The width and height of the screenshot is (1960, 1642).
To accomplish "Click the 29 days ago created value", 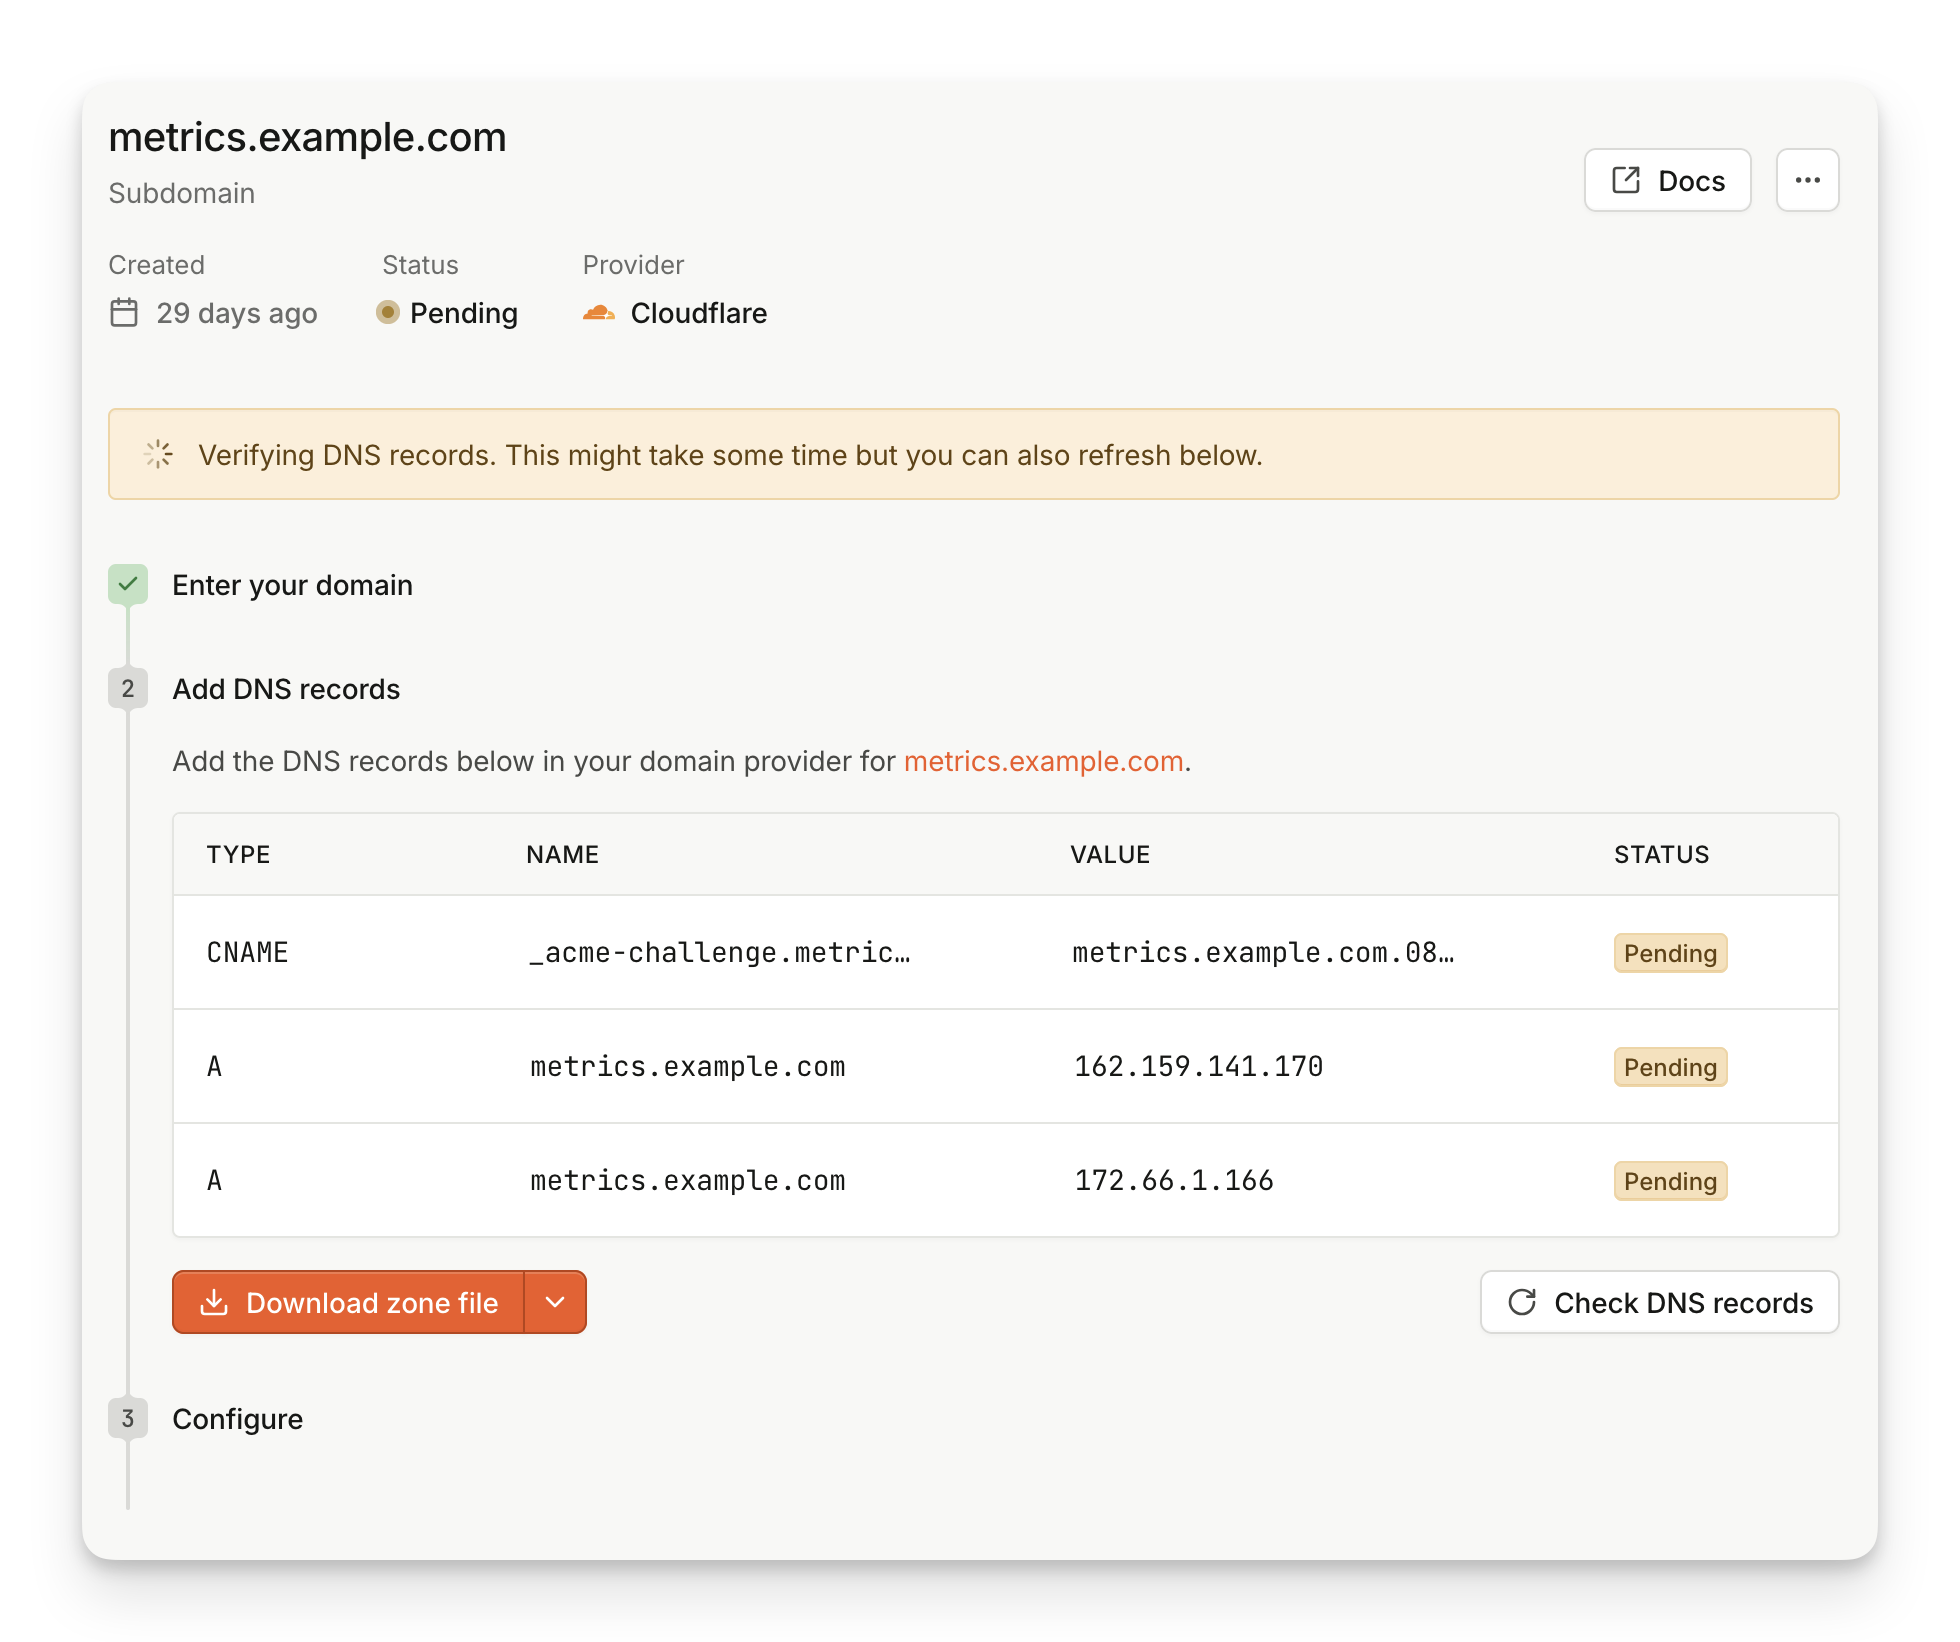I will click(237, 313).
